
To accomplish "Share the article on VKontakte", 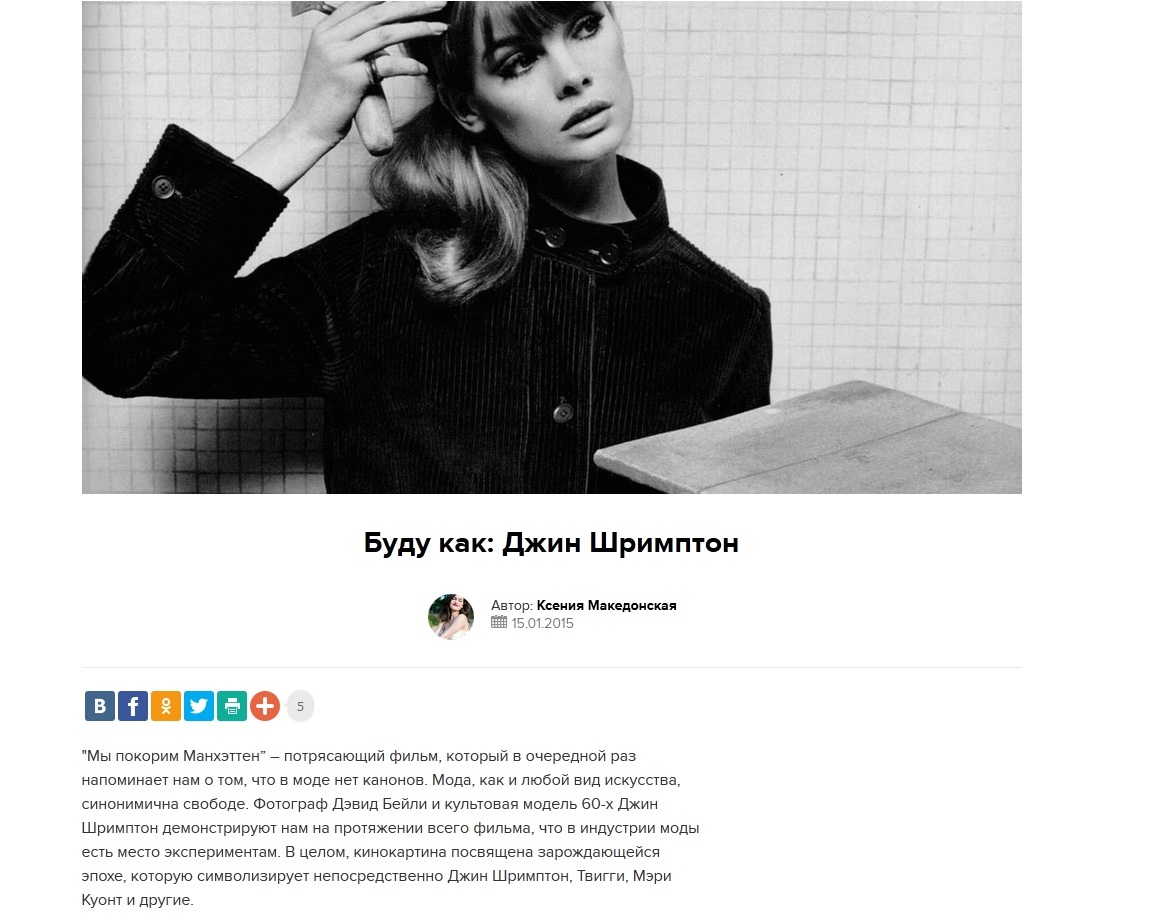I will pos(100,706).
